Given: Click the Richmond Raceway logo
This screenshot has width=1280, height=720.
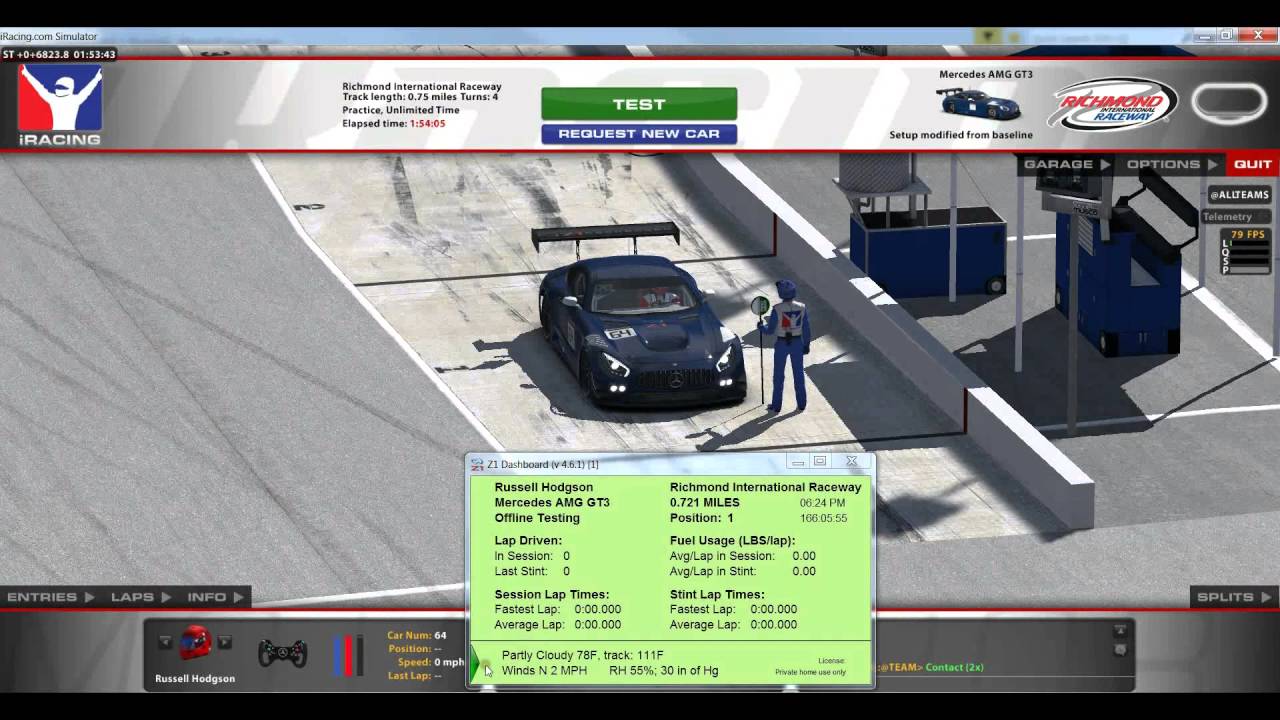Looking at the screenshot, I should pos(1114,104).
